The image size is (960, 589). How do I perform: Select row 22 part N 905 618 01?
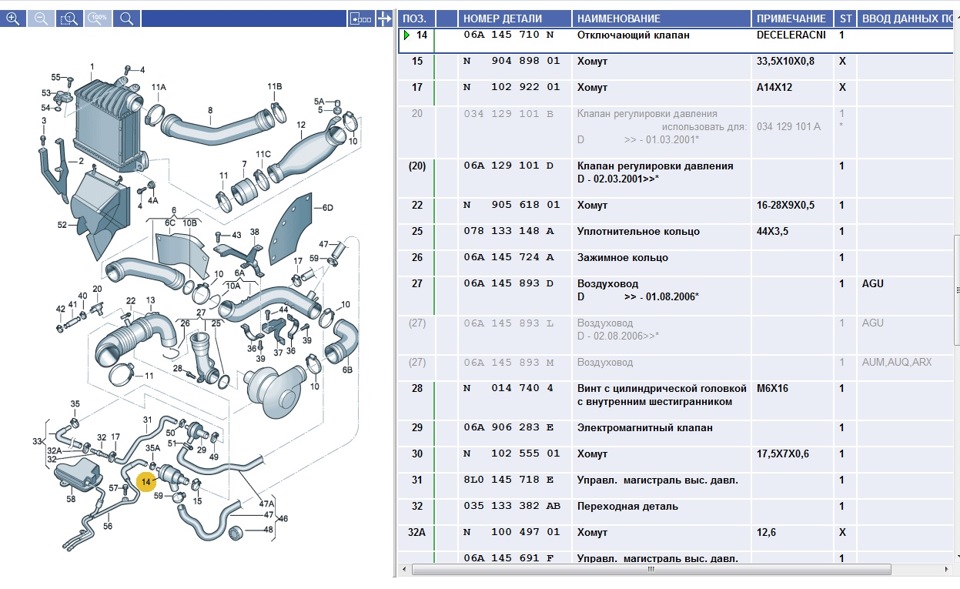pyautogui.click(x=511, y=205)
